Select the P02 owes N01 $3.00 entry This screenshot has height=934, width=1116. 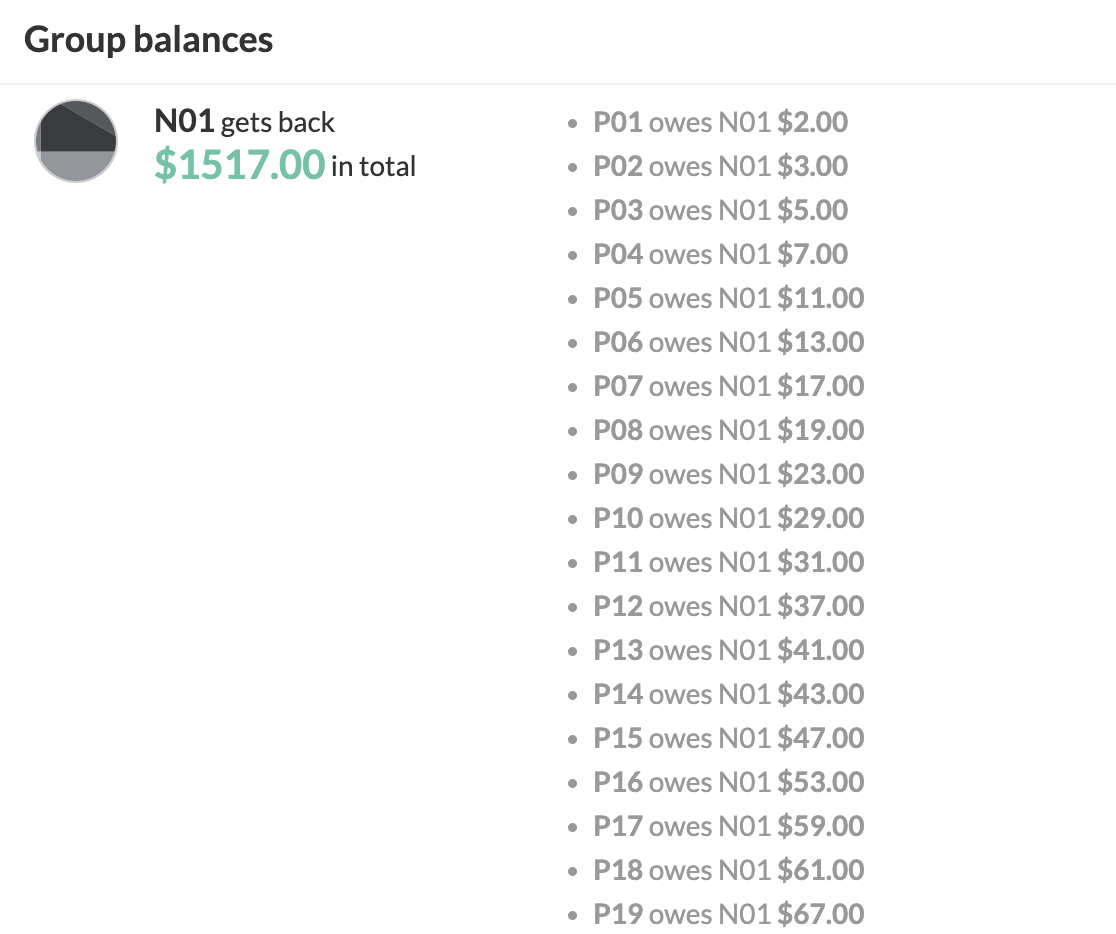(x=720, y=167)
